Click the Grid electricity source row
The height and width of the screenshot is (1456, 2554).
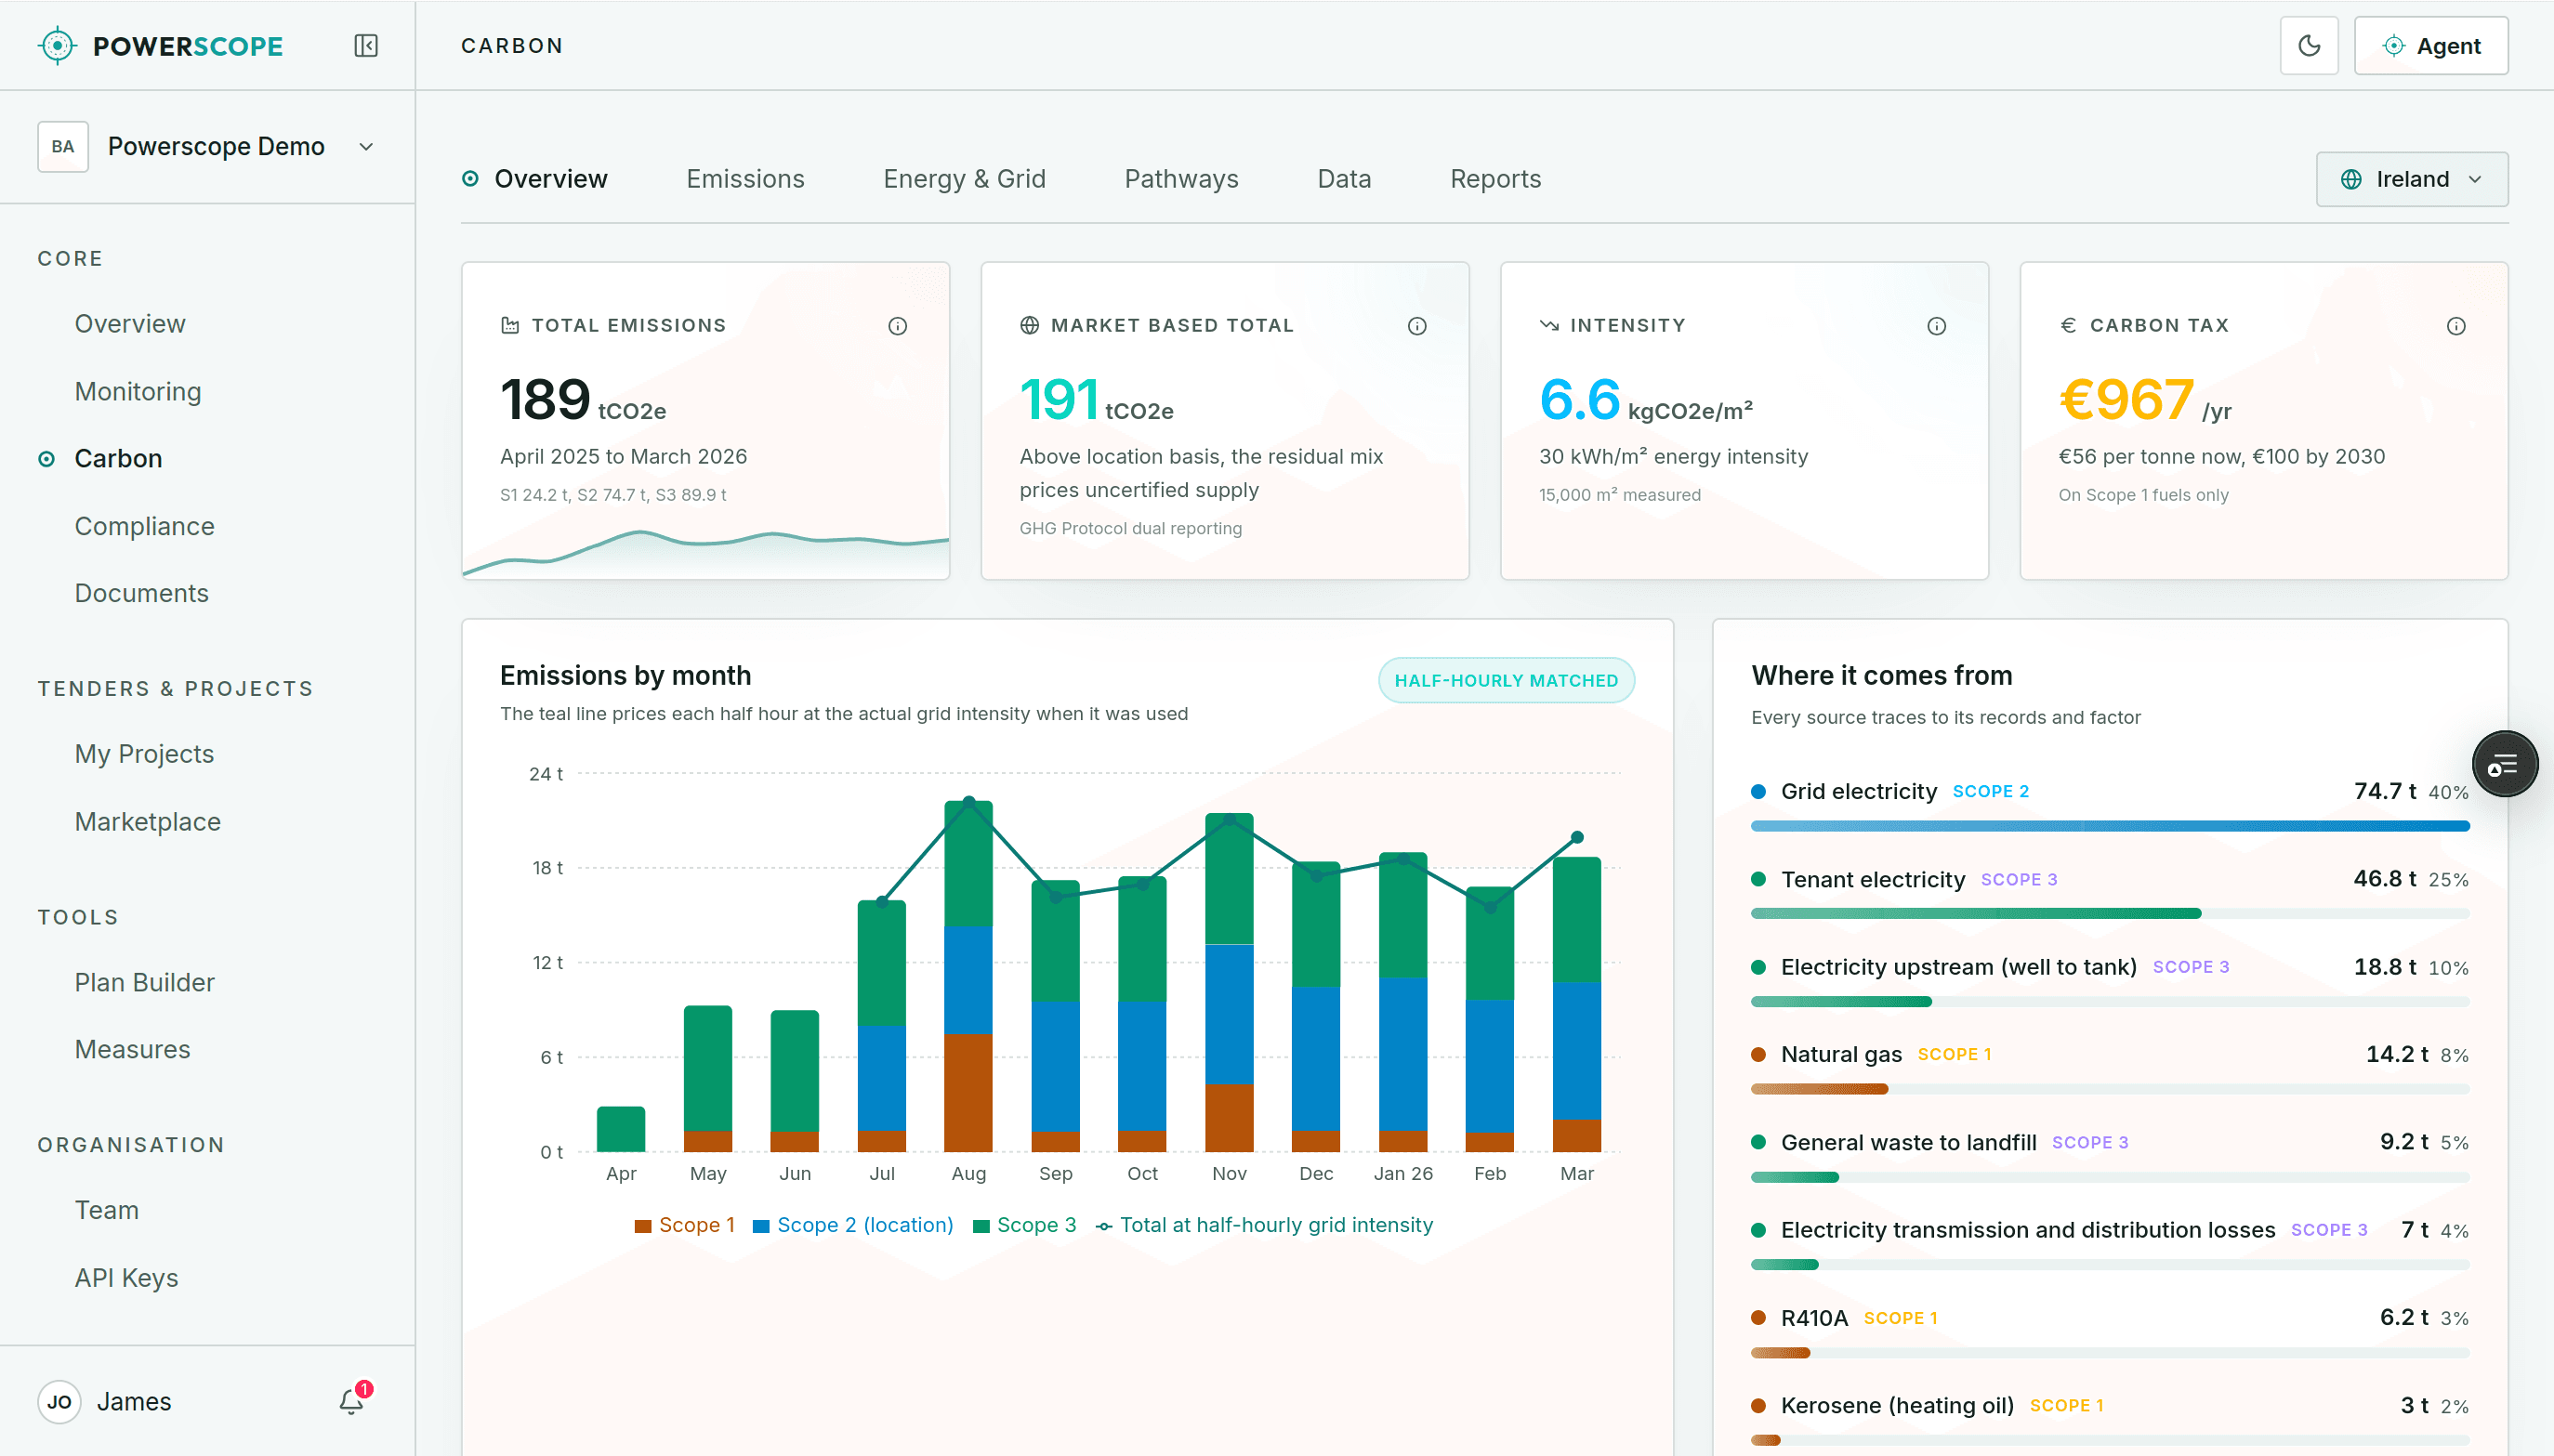pos(2110,805)
